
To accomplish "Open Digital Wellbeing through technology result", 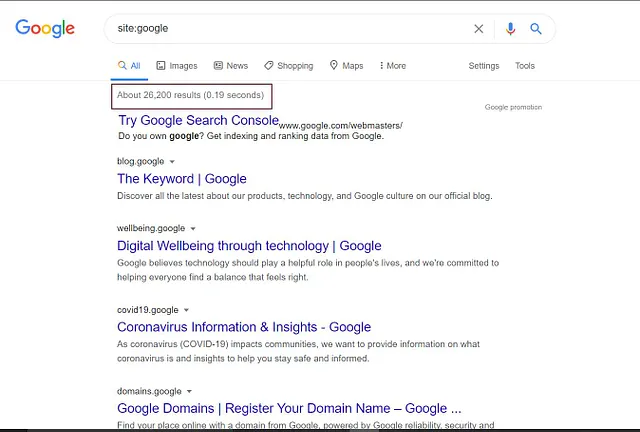I will (249, 246).
